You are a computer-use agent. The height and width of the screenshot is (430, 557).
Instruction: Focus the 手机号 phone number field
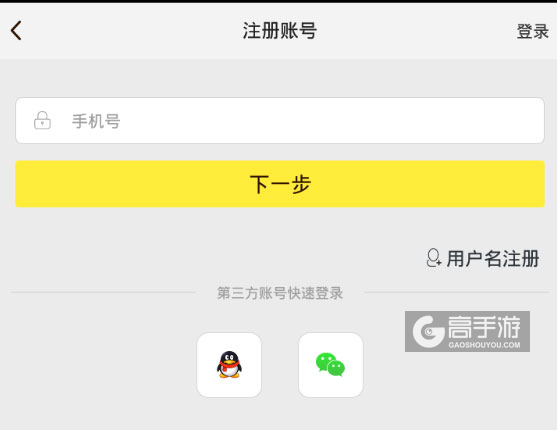pyautogui.click(x=280, y=120)
